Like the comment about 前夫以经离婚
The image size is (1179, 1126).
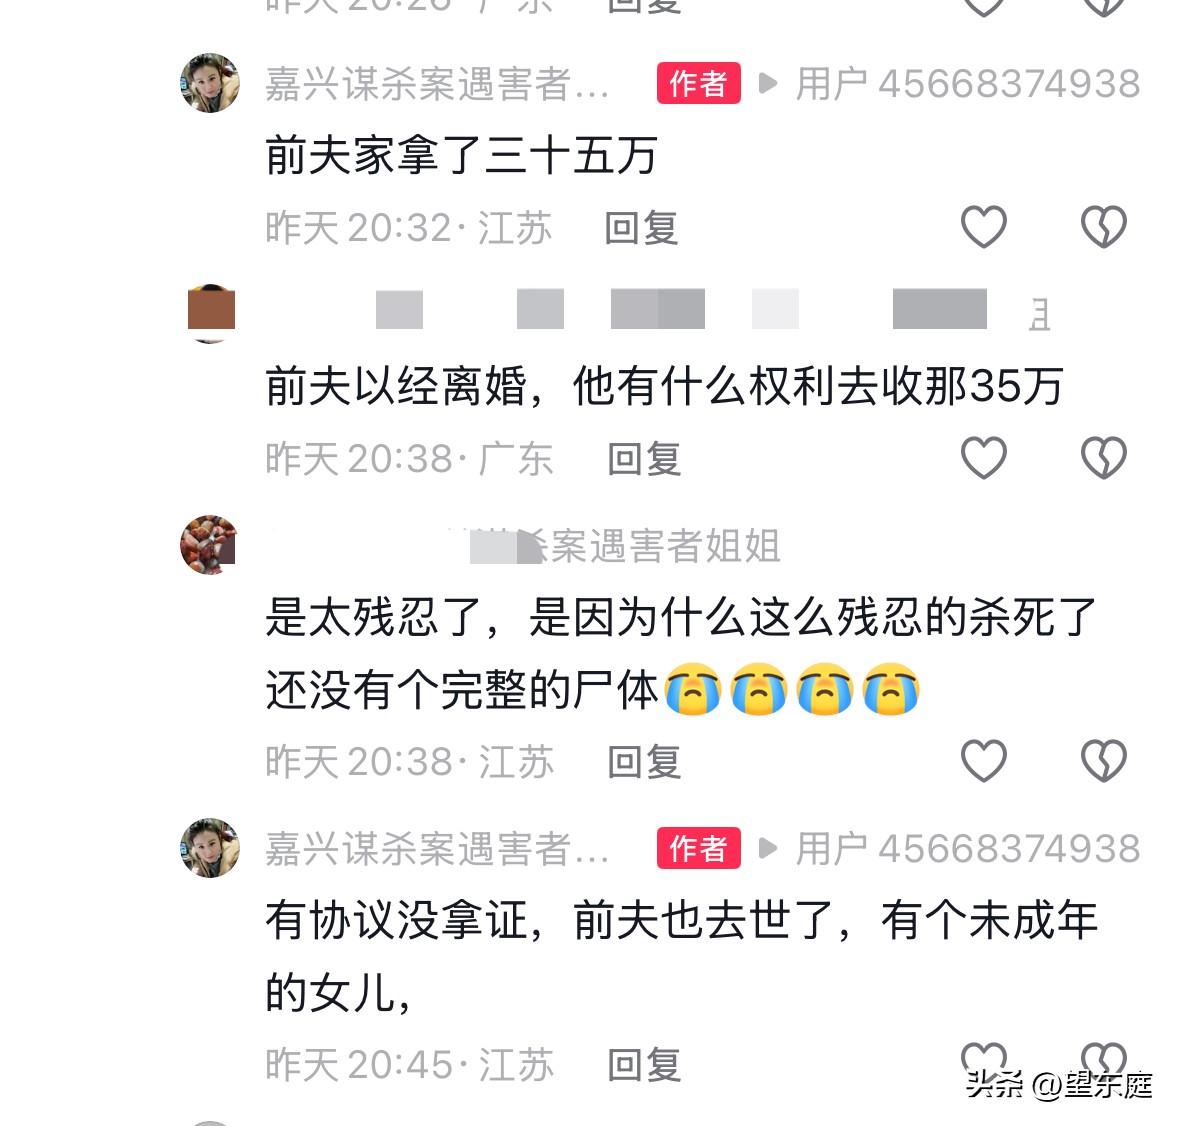tap(984, 458)
